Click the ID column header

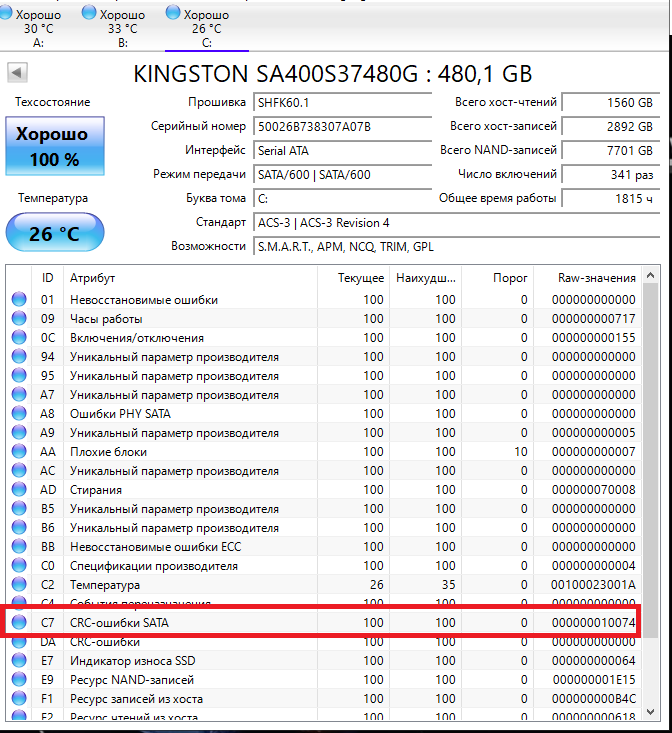click(x=48, y=278)
